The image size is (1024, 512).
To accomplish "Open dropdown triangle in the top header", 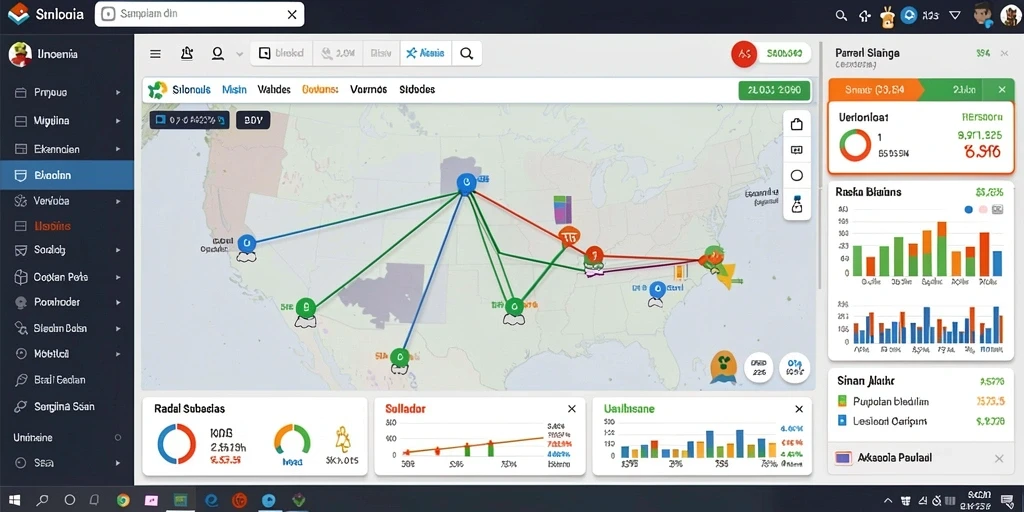I will (x=955, y=15).
